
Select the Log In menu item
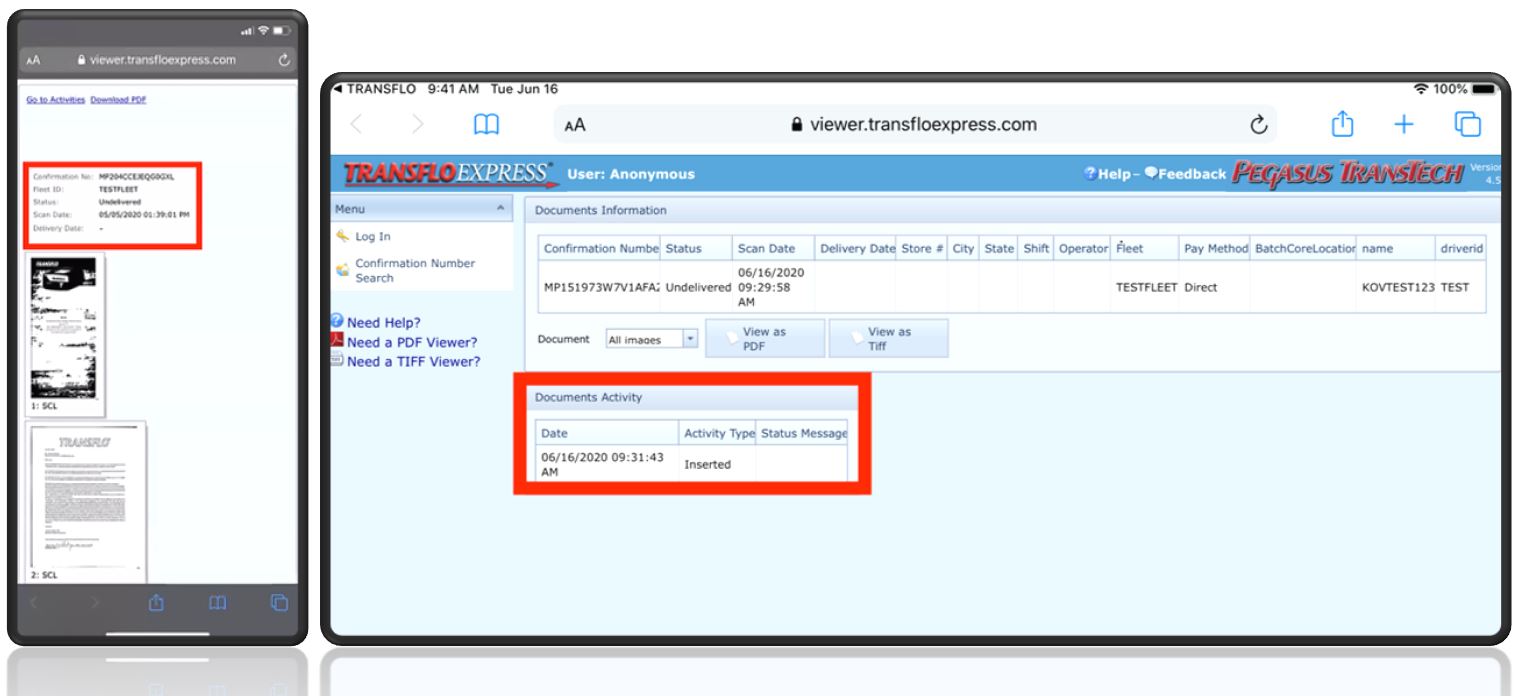pos(375,236)
